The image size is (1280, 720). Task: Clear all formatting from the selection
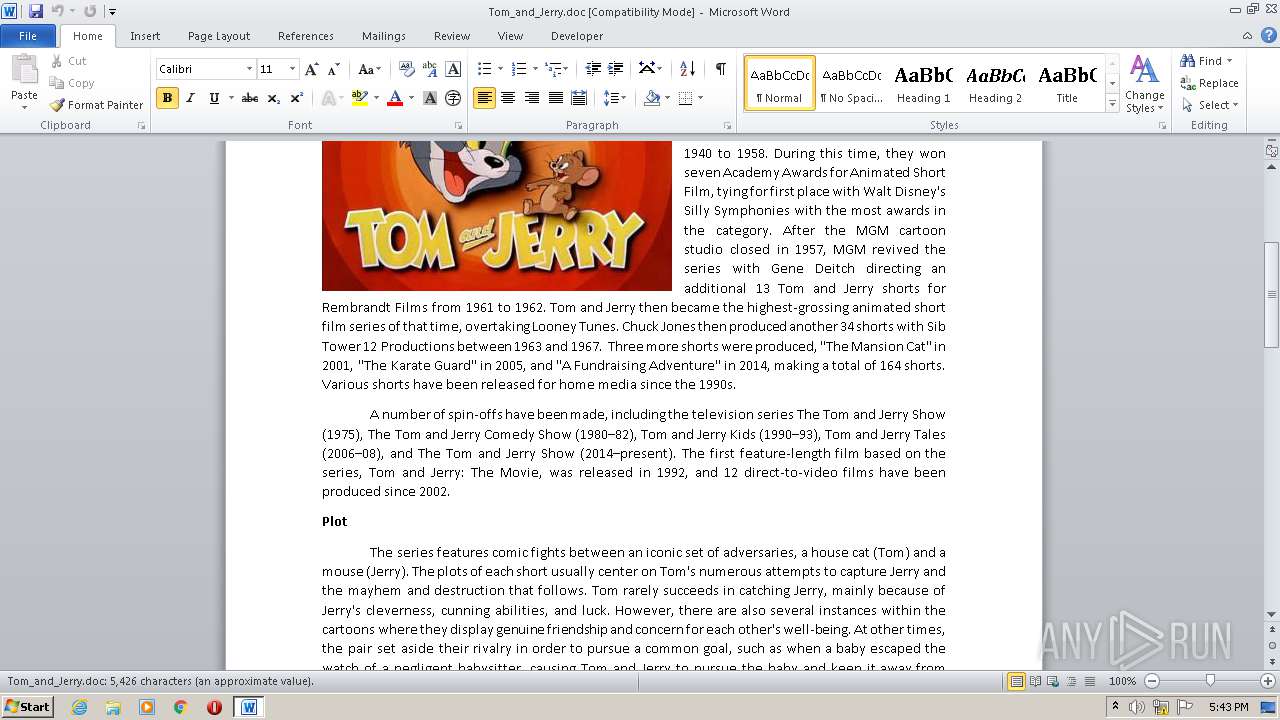406,69
